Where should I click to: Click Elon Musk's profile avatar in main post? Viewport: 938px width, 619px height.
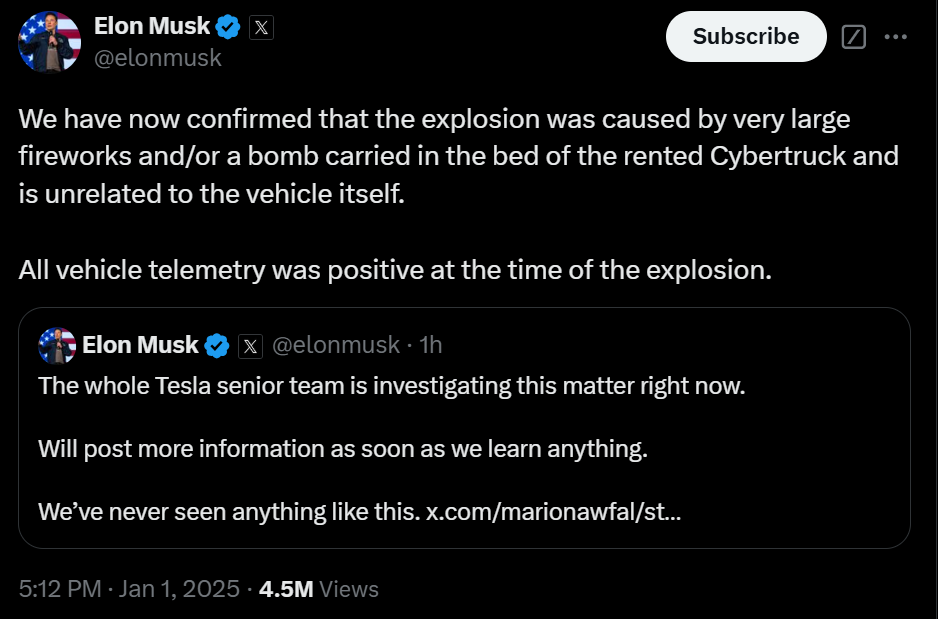50,41
